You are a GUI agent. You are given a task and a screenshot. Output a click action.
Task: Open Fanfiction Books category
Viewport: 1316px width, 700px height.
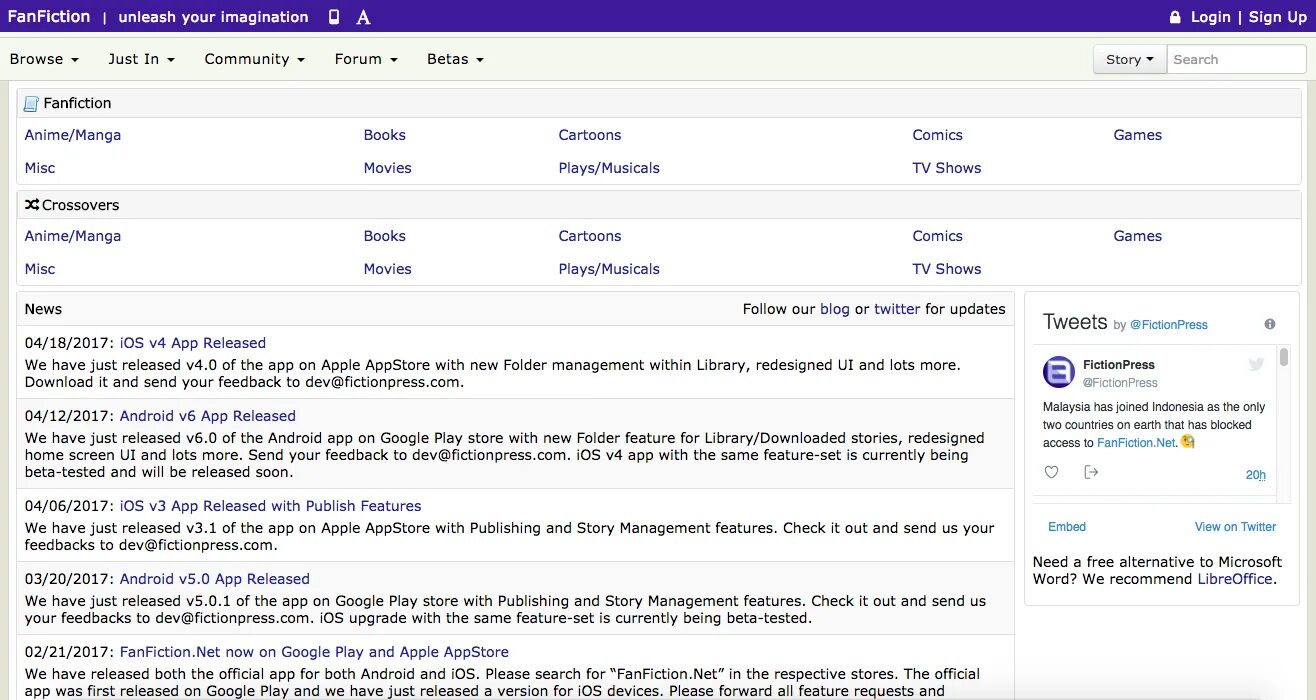coord(385,135)
